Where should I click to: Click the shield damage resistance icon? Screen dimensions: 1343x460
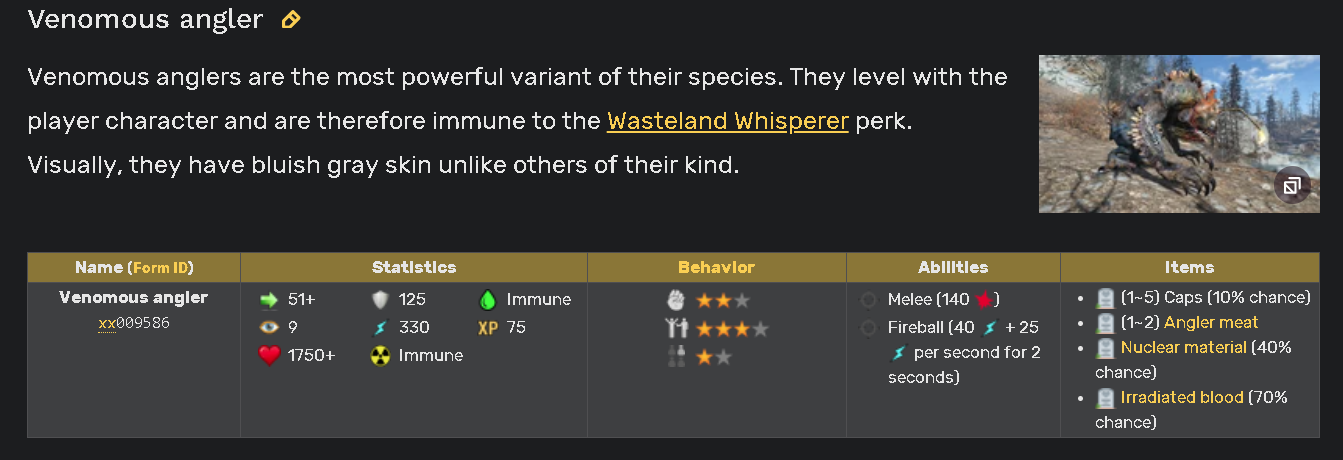pos(380,299)
